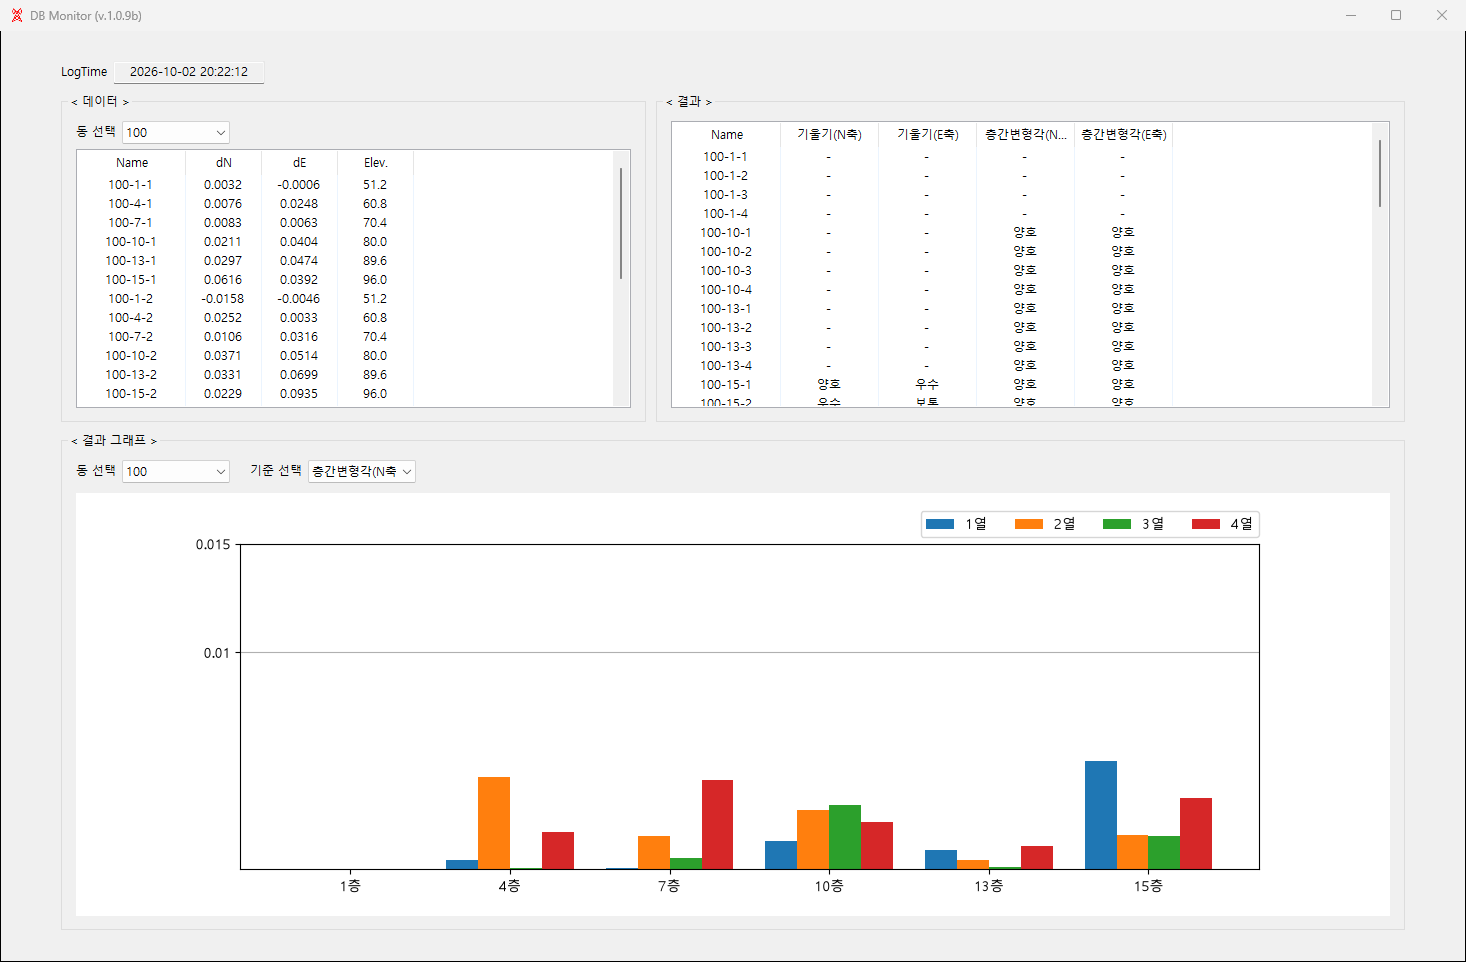Click the 13층 axis label
This screenshot has width=1466, height=962.
[989, 887]
